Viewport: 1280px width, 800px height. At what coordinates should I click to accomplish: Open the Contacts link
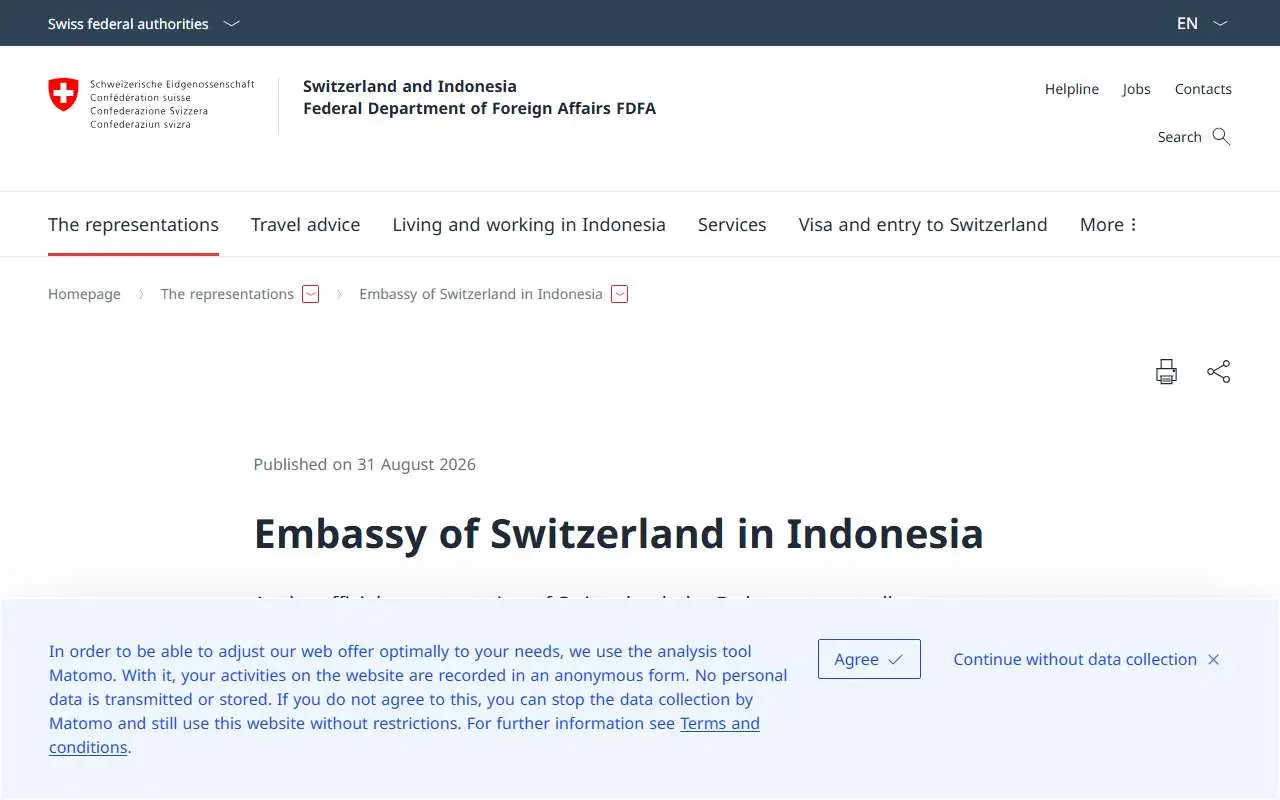1203,89
